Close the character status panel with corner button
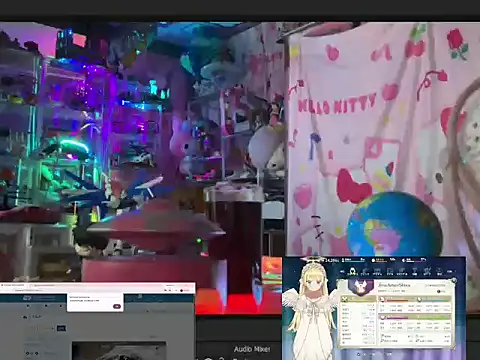Screen dimensions: 480x360 [454, 280]
